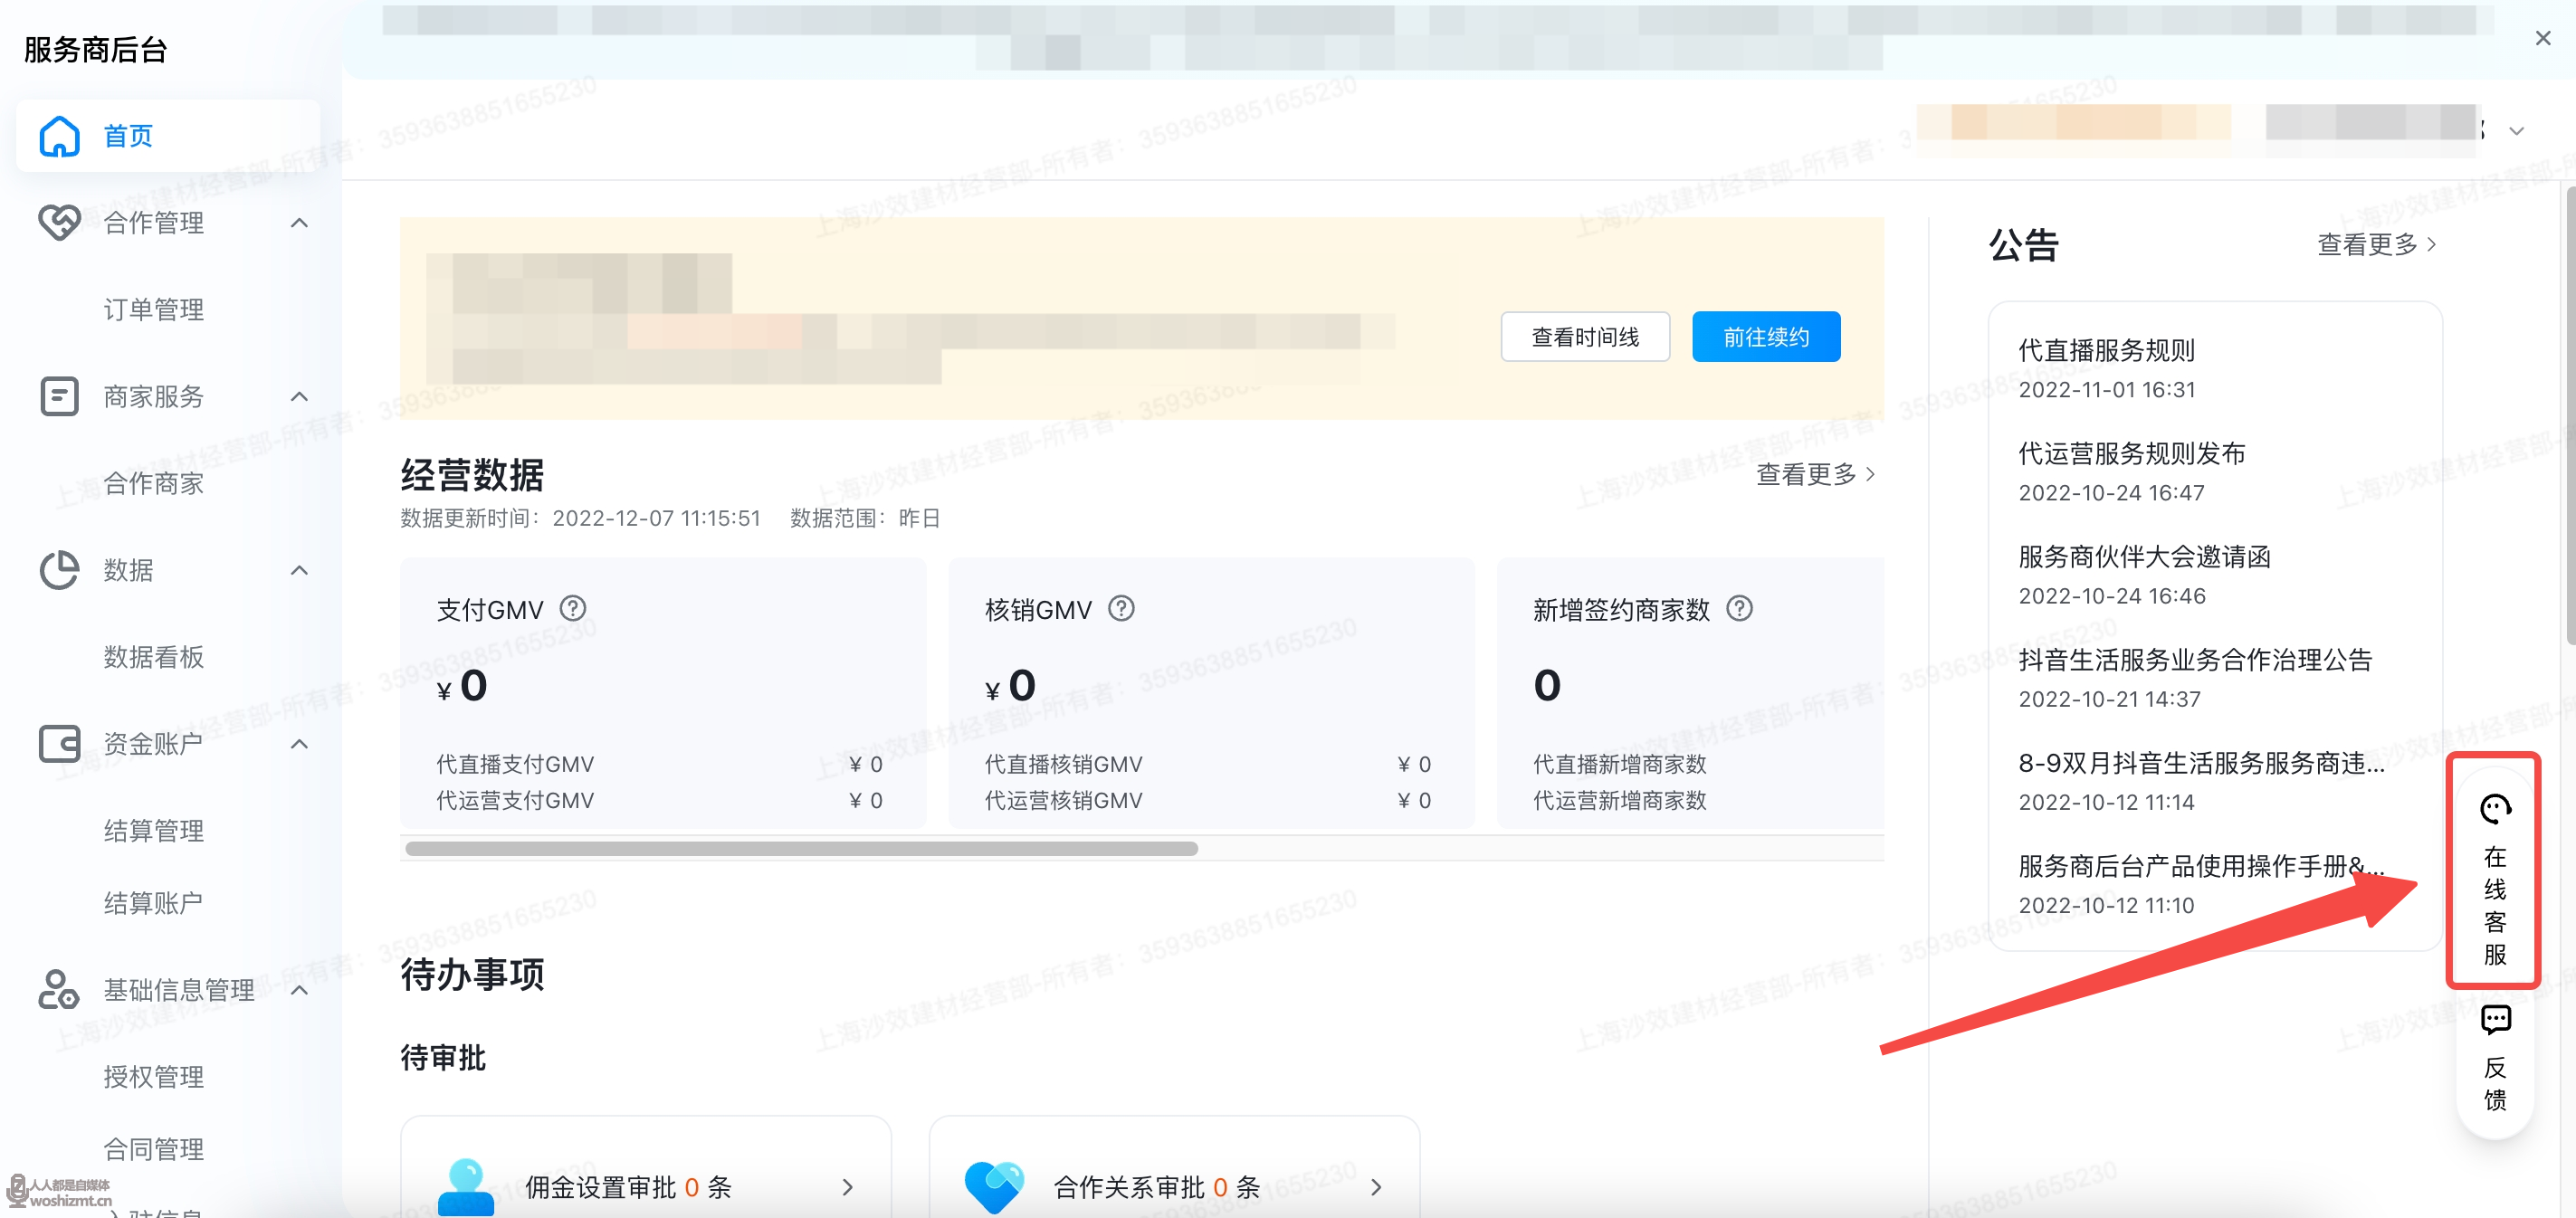Click the 核销GMV data card

point(1211,693)
